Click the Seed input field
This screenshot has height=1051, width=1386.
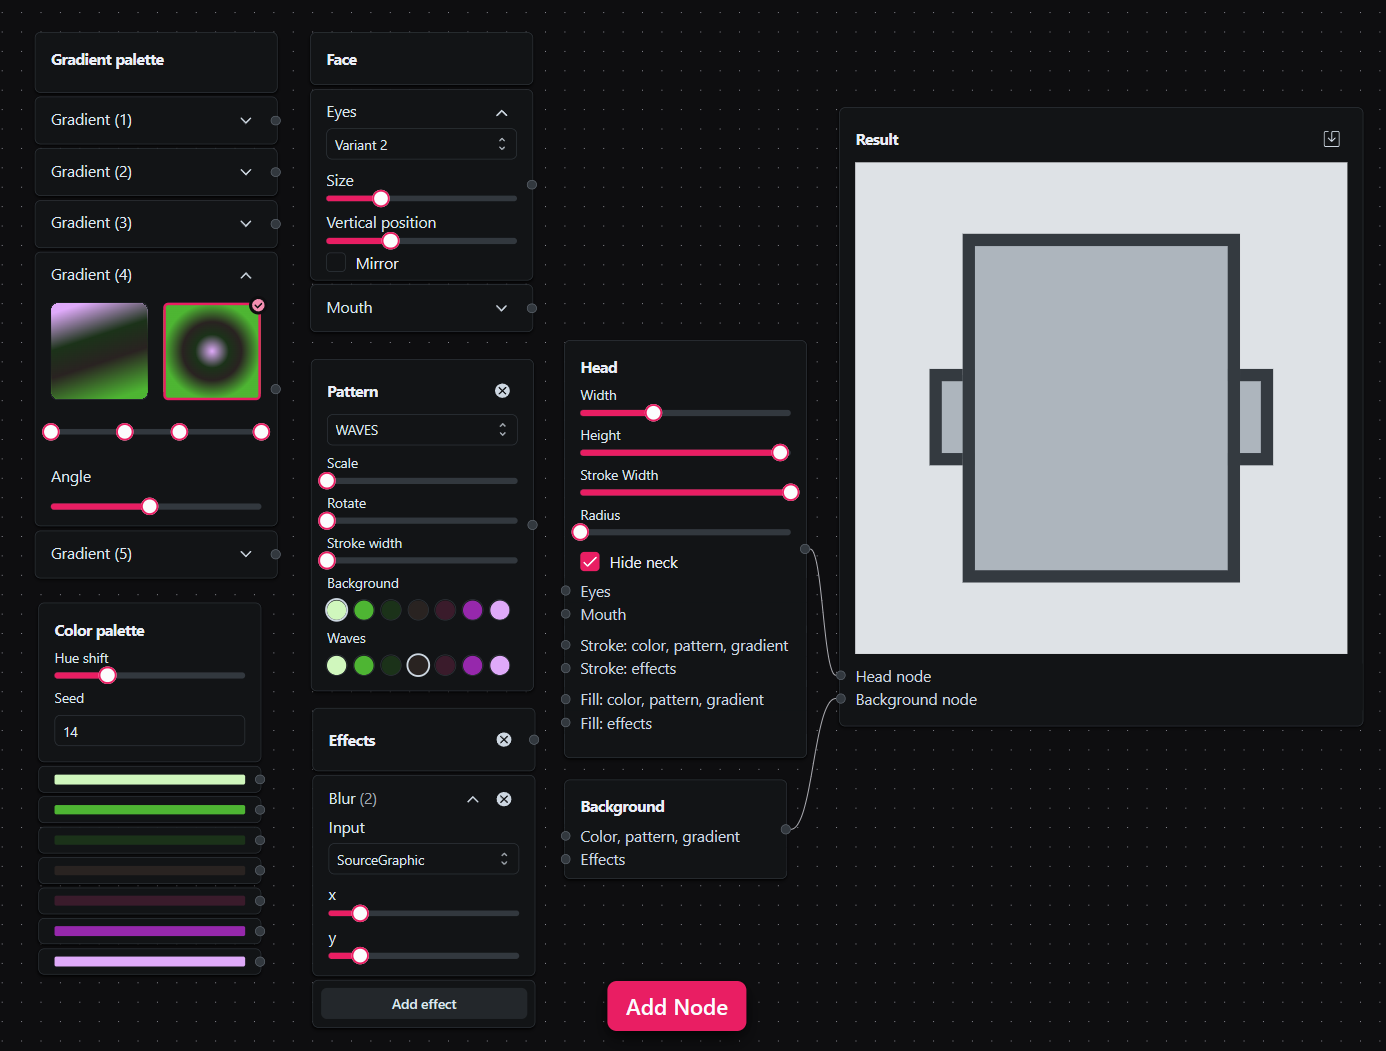149,731
